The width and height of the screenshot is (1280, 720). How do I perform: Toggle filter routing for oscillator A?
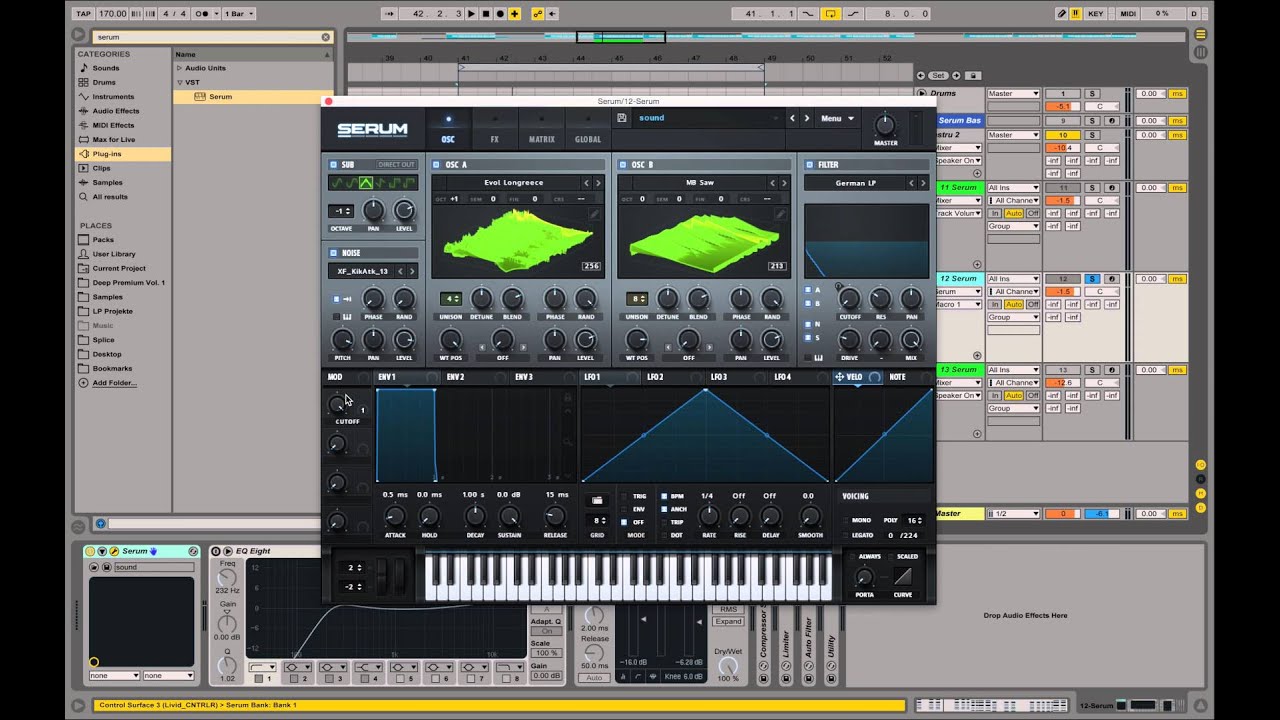click(808, 290)
